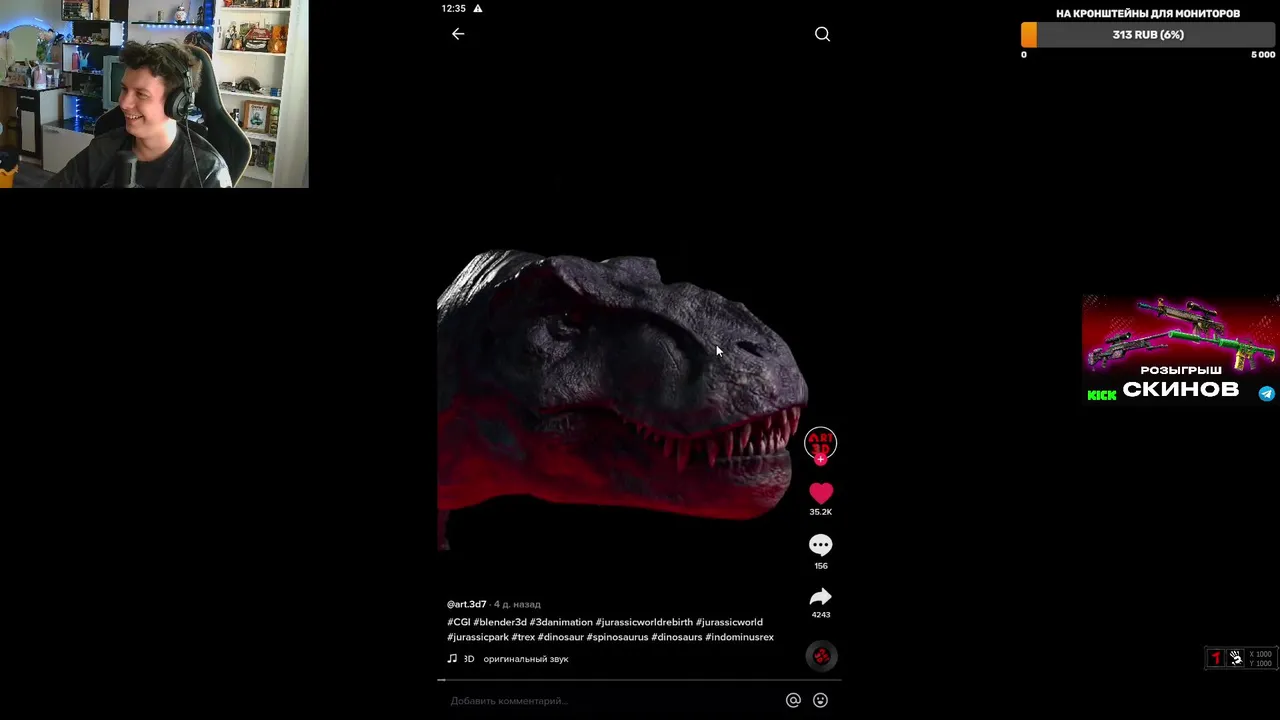Open the #spinosaurus hashtag
The height and width of the screenshot is (720, 1280).
(618, 637)
